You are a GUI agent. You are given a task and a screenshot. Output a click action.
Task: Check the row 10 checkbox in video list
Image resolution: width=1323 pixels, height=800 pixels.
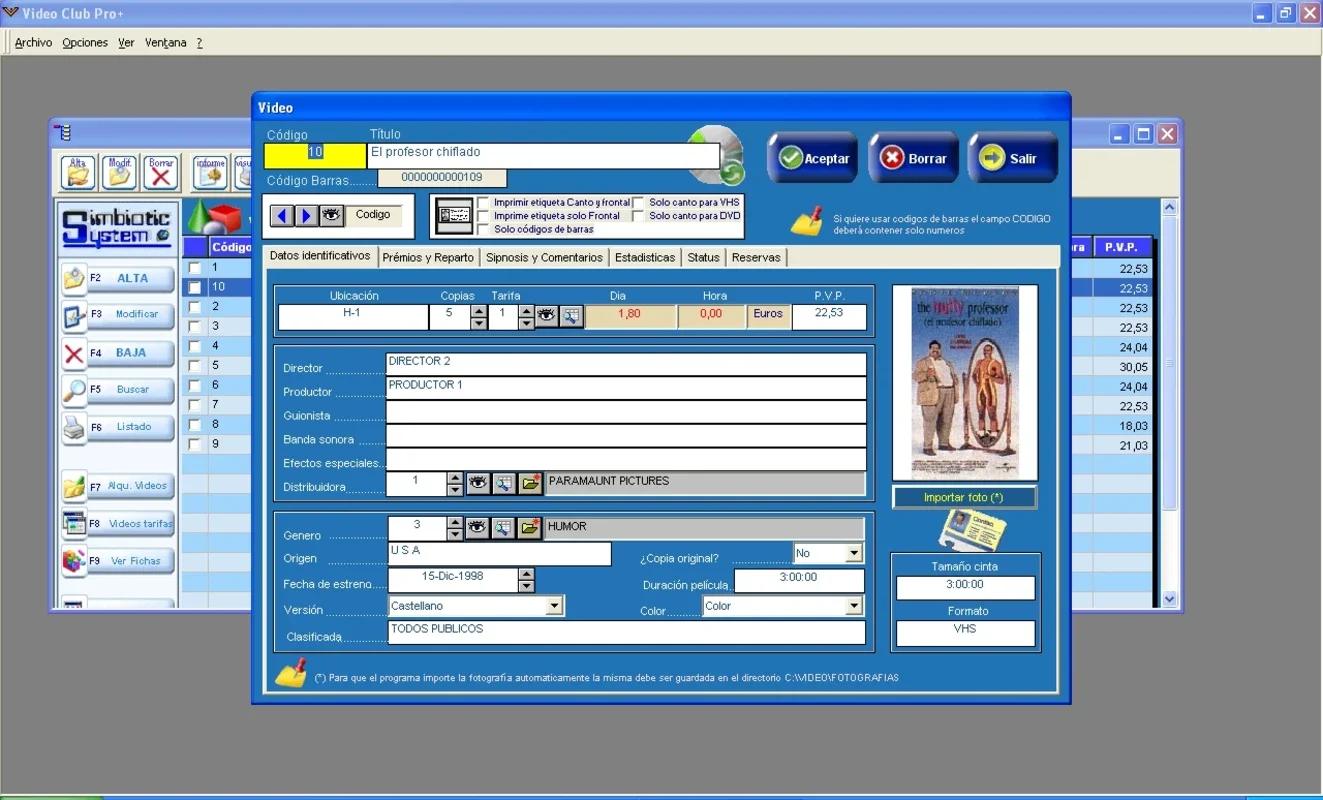tap(195, 287)
